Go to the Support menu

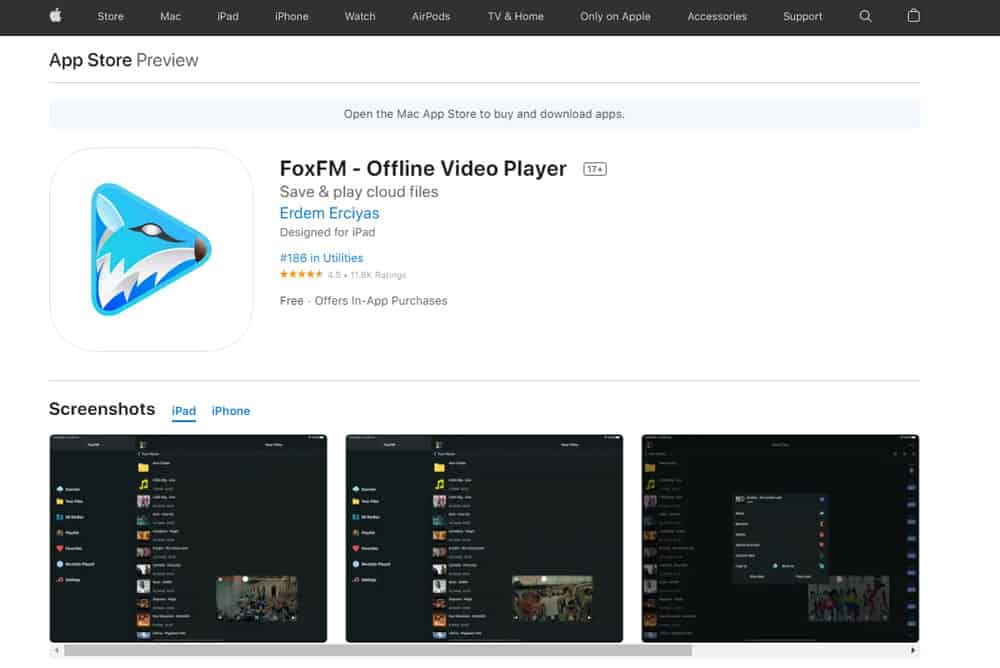coord(803,16)
